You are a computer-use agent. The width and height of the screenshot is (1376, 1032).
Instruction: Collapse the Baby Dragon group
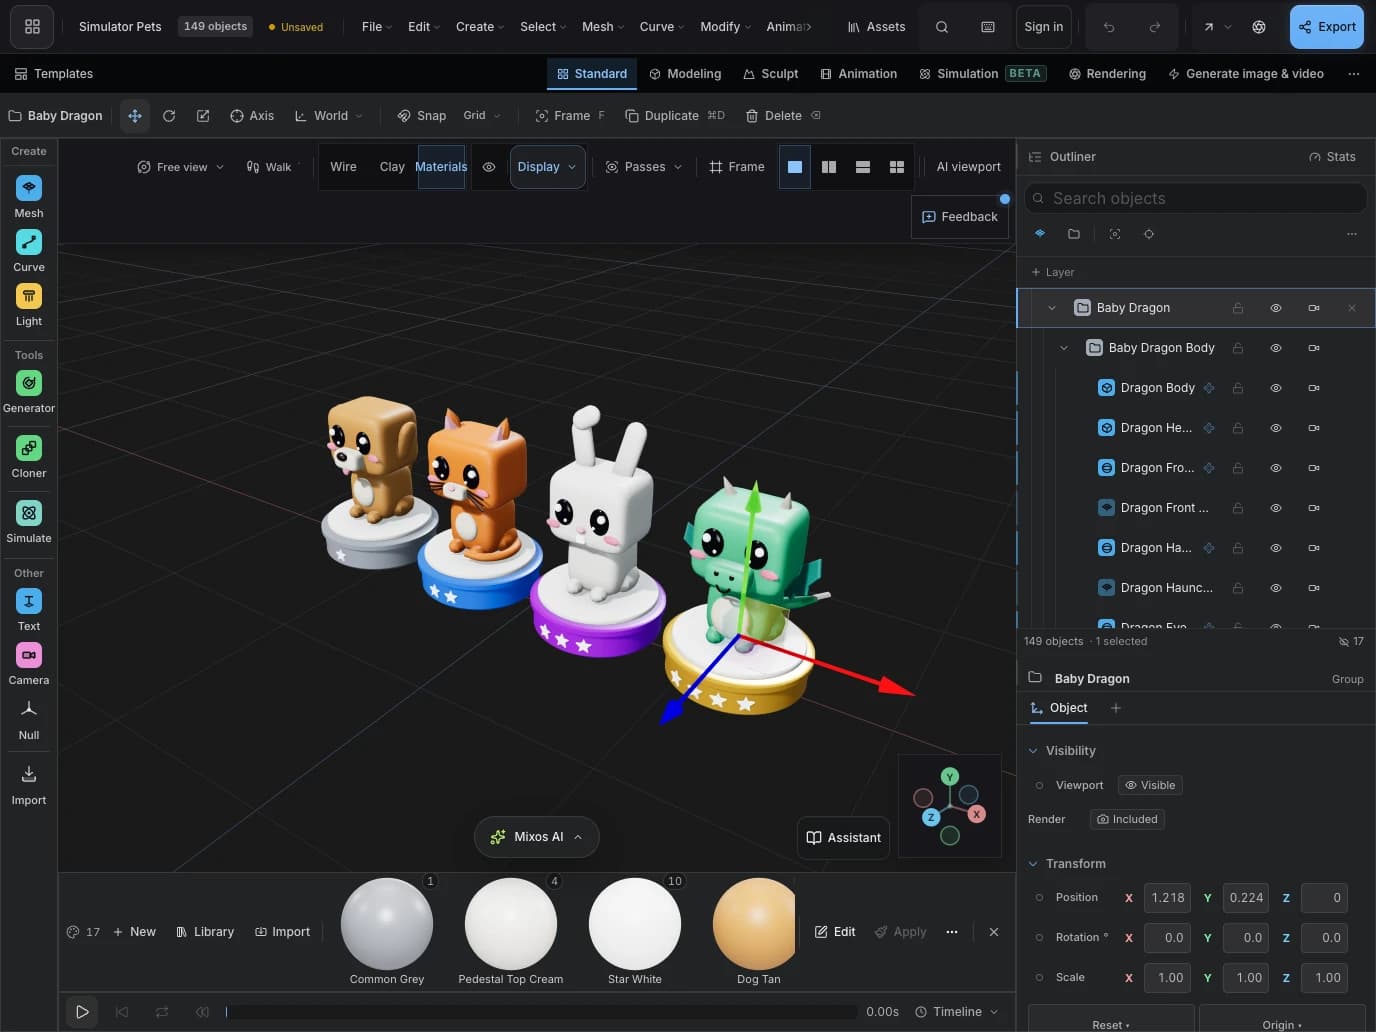(x=1052, y=308)
